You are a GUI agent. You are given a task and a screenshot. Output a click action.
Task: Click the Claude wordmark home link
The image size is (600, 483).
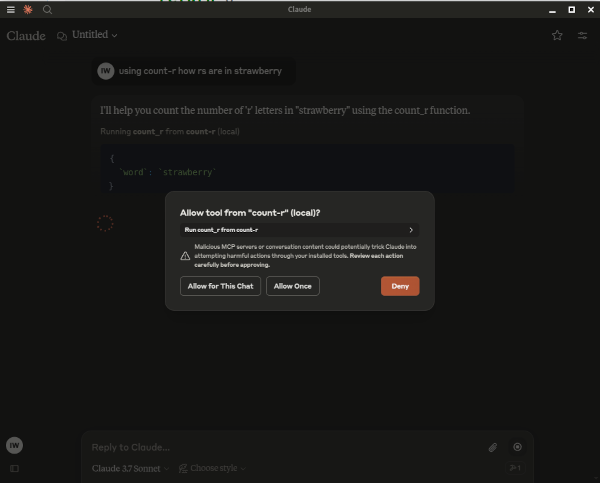pyautogui.click(x=26, y=36)
